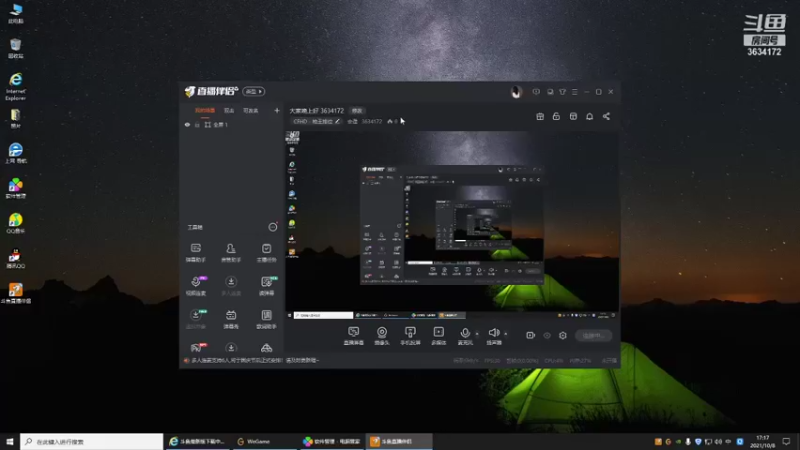Open the phone screen casting source
Screen dimensions: 800x450
click(410, 336)
